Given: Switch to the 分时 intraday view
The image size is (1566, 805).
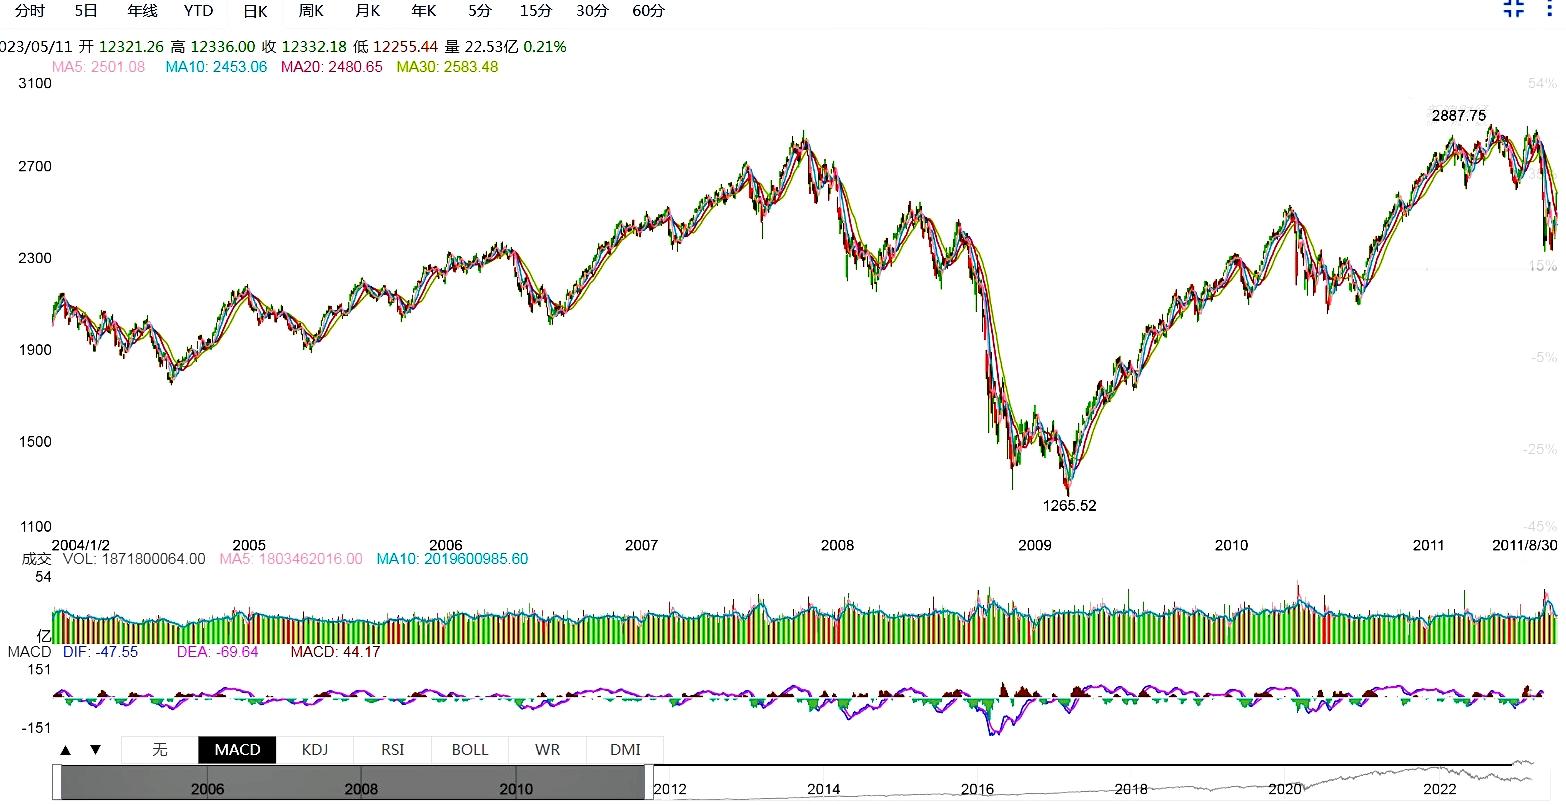Looking at the screenshot, I should point(29,11).
